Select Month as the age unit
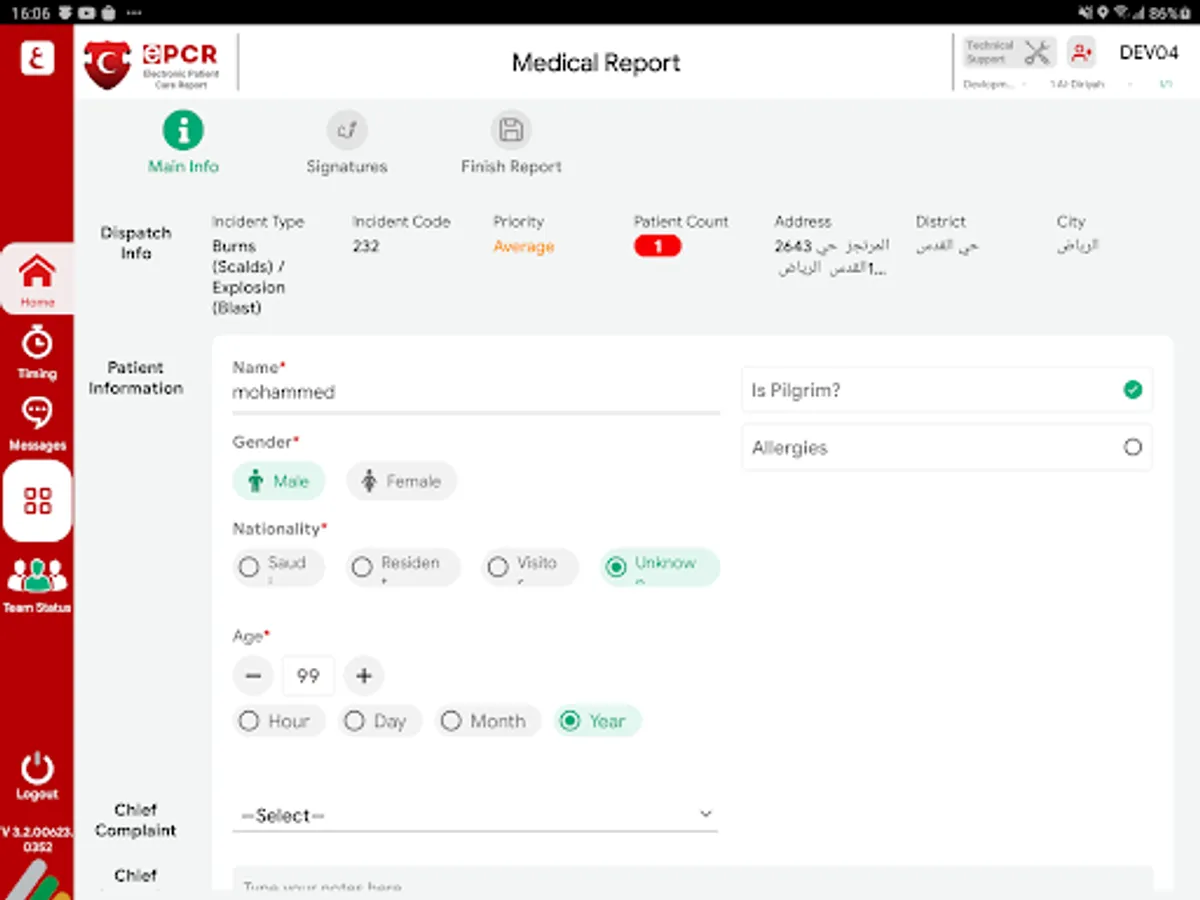 [x=487, y=721]
